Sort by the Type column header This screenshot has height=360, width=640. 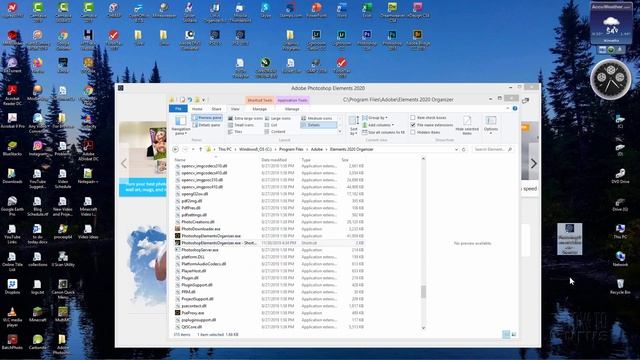(306, 160)
